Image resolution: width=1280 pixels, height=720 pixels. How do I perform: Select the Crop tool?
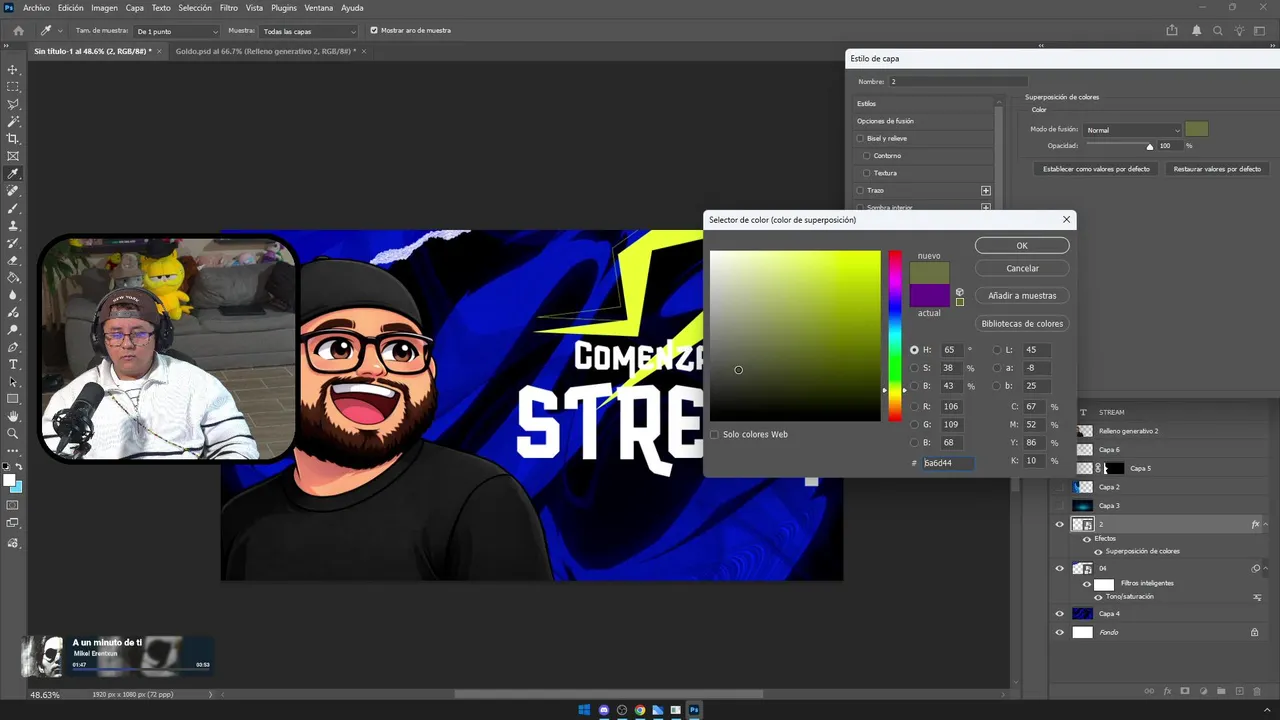[x=13, y=139]
